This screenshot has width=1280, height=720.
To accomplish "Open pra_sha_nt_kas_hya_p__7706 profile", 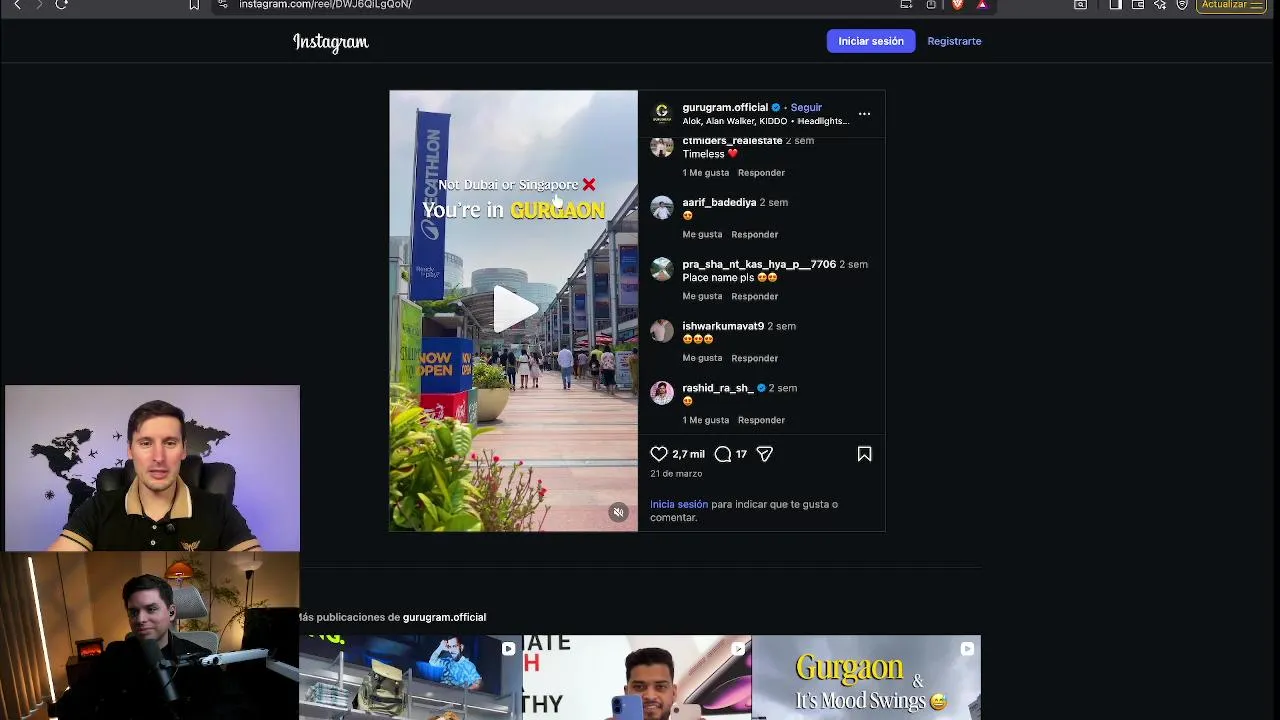I will pyautogui.click(x=759, y=264).
